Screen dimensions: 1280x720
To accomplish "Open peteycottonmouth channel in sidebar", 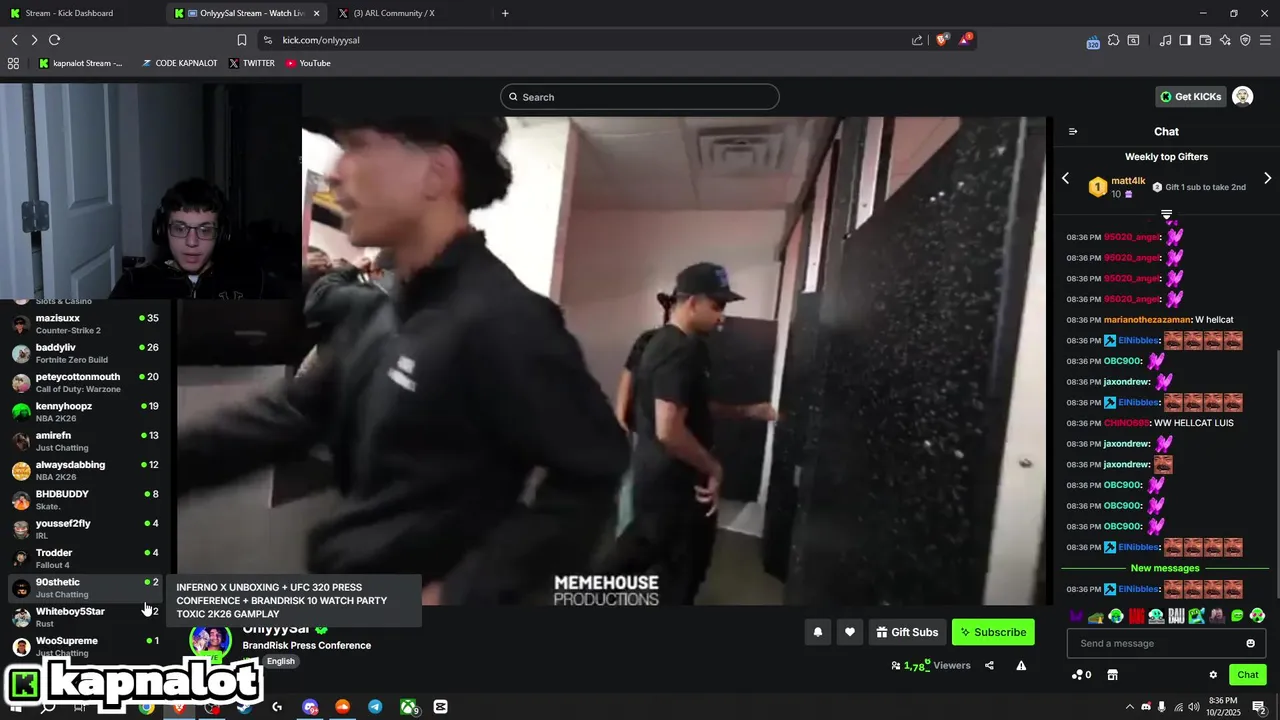I will click(85, 382).
